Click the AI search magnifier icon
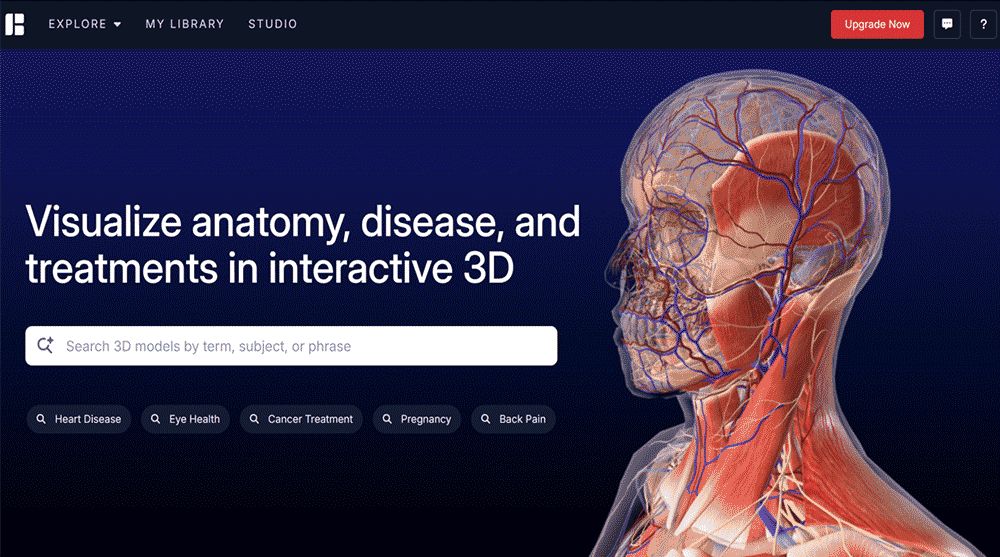 point(45,346)
